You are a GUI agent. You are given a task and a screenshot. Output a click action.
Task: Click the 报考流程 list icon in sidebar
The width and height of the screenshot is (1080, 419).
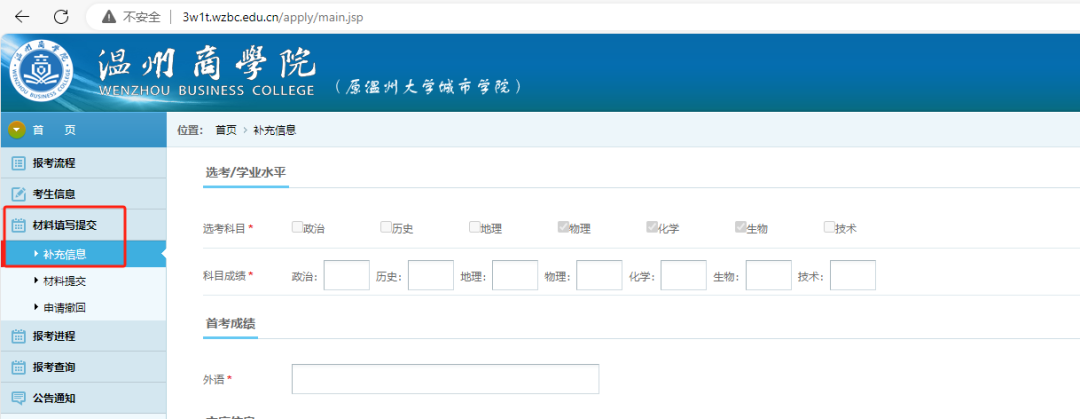tap(18, 163)
